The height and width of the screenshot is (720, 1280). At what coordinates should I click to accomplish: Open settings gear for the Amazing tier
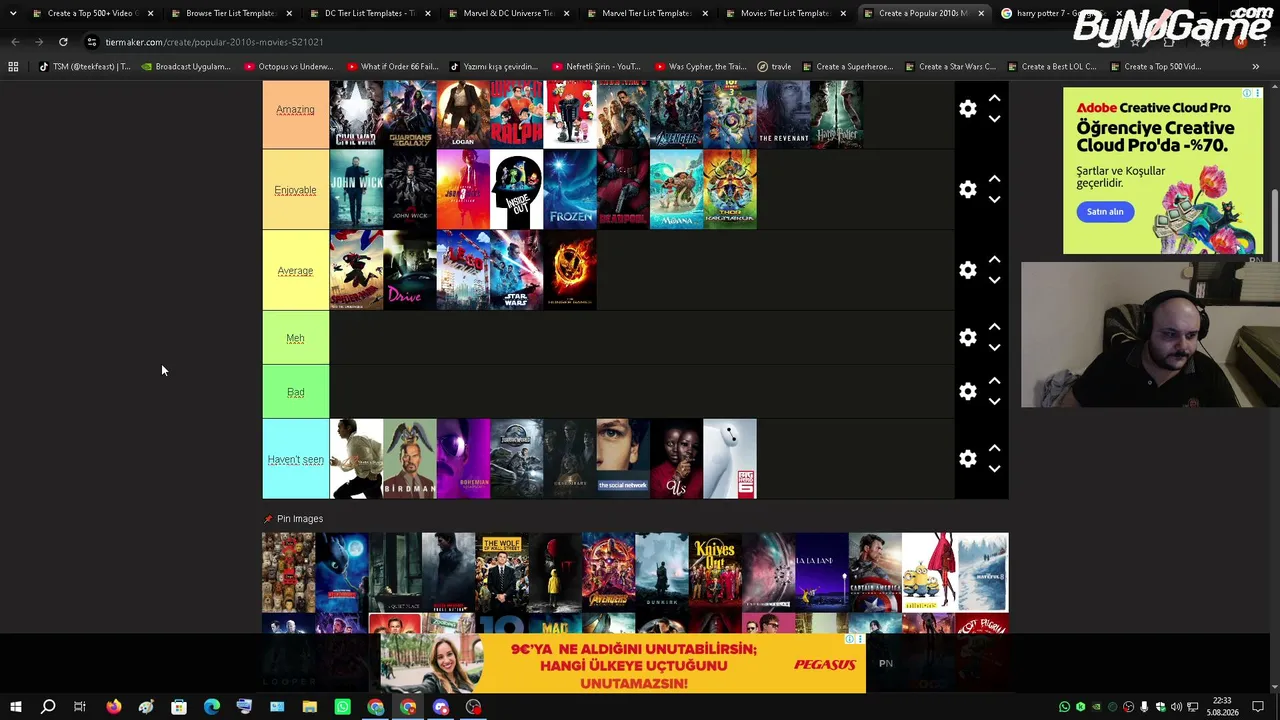967,109
